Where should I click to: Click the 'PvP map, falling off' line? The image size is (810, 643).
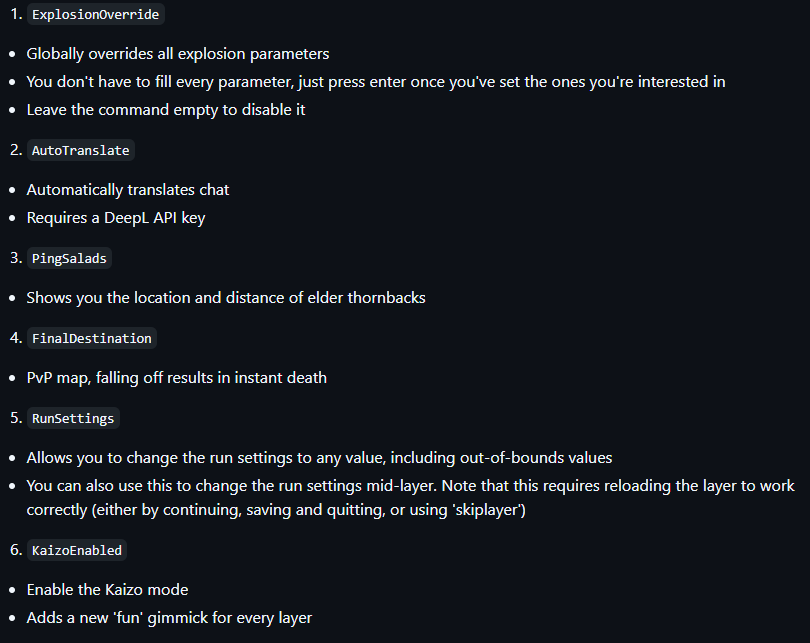click(x=176, y=378)
